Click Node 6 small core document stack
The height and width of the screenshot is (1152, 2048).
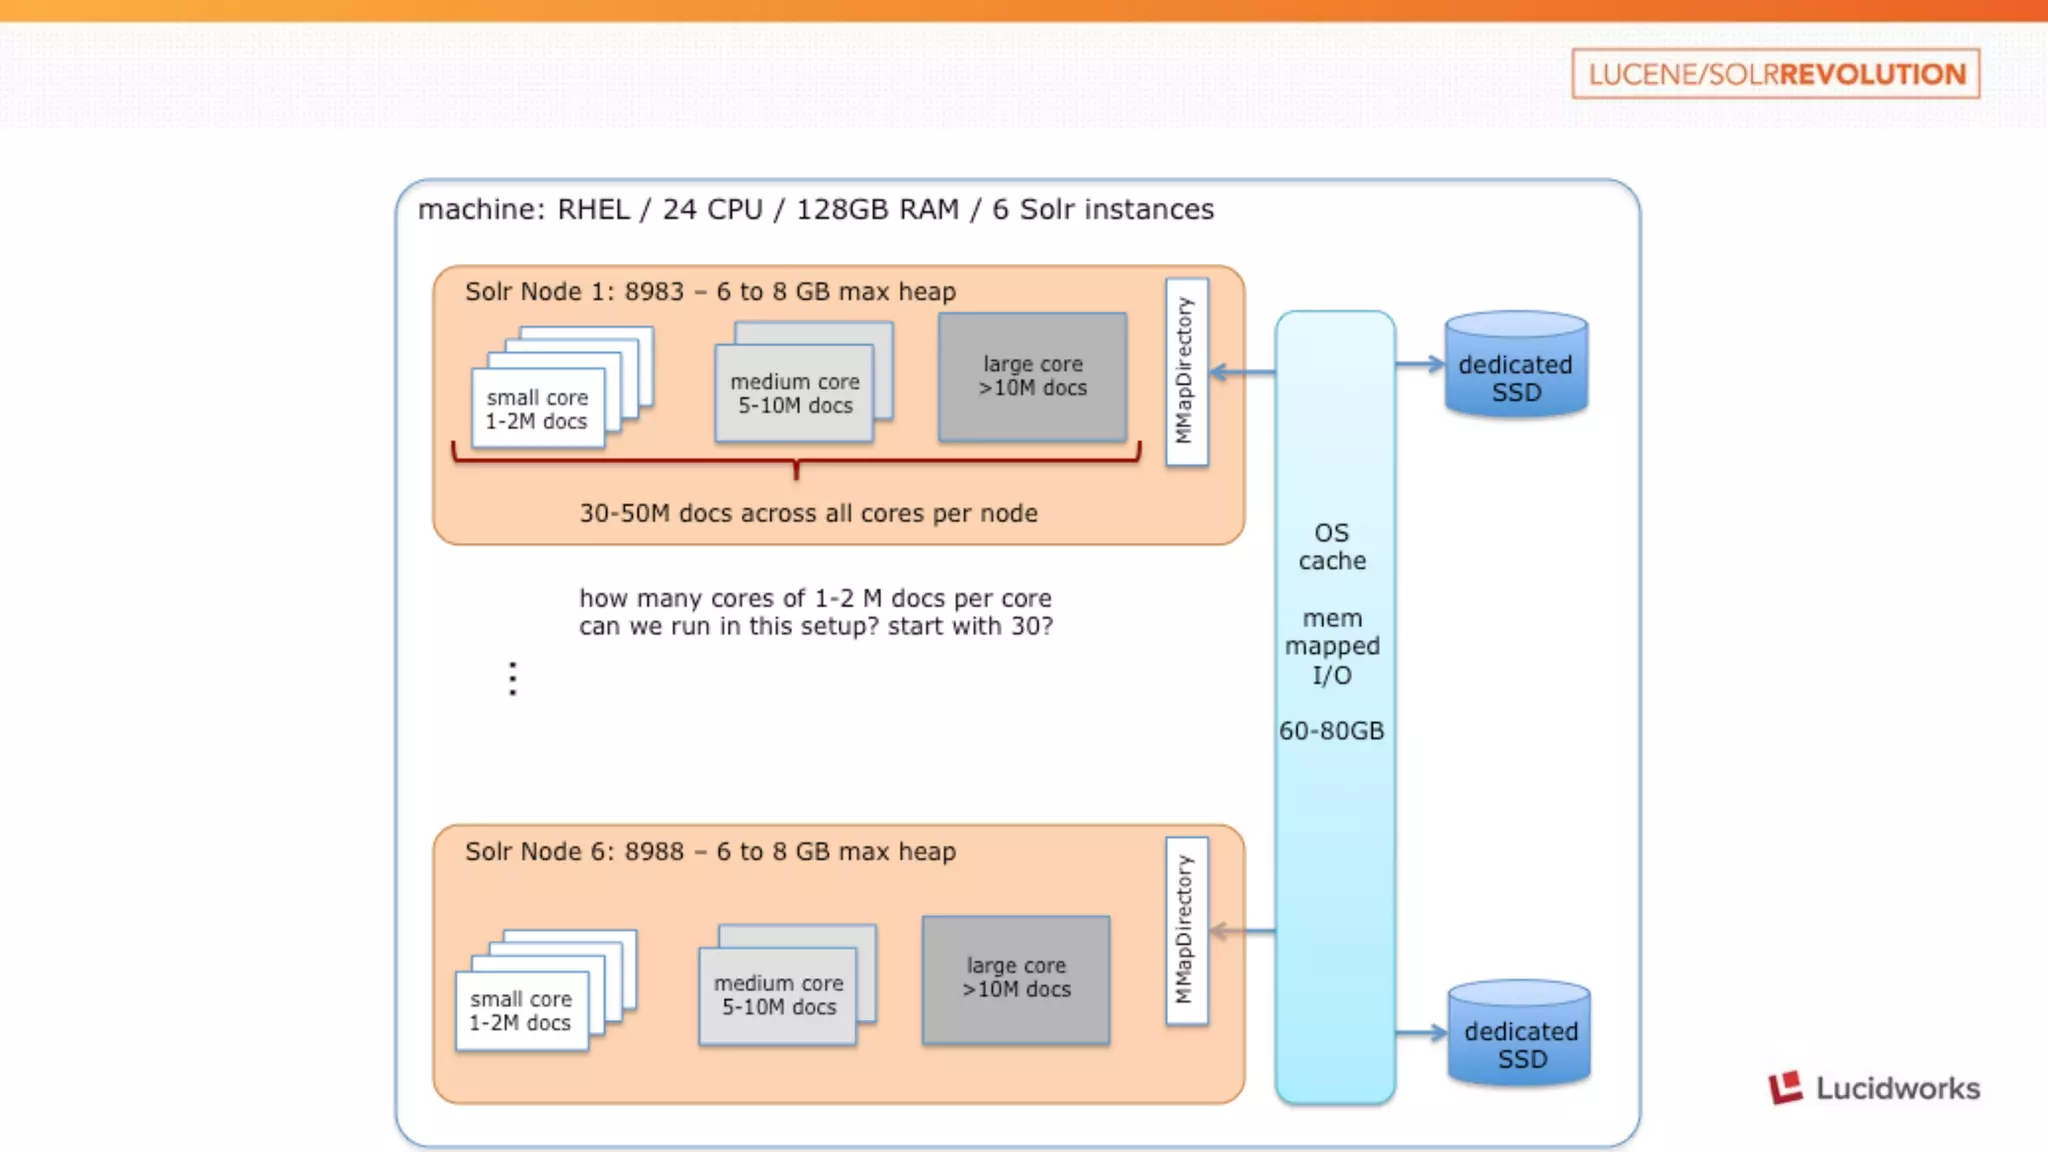[523, 1008]
